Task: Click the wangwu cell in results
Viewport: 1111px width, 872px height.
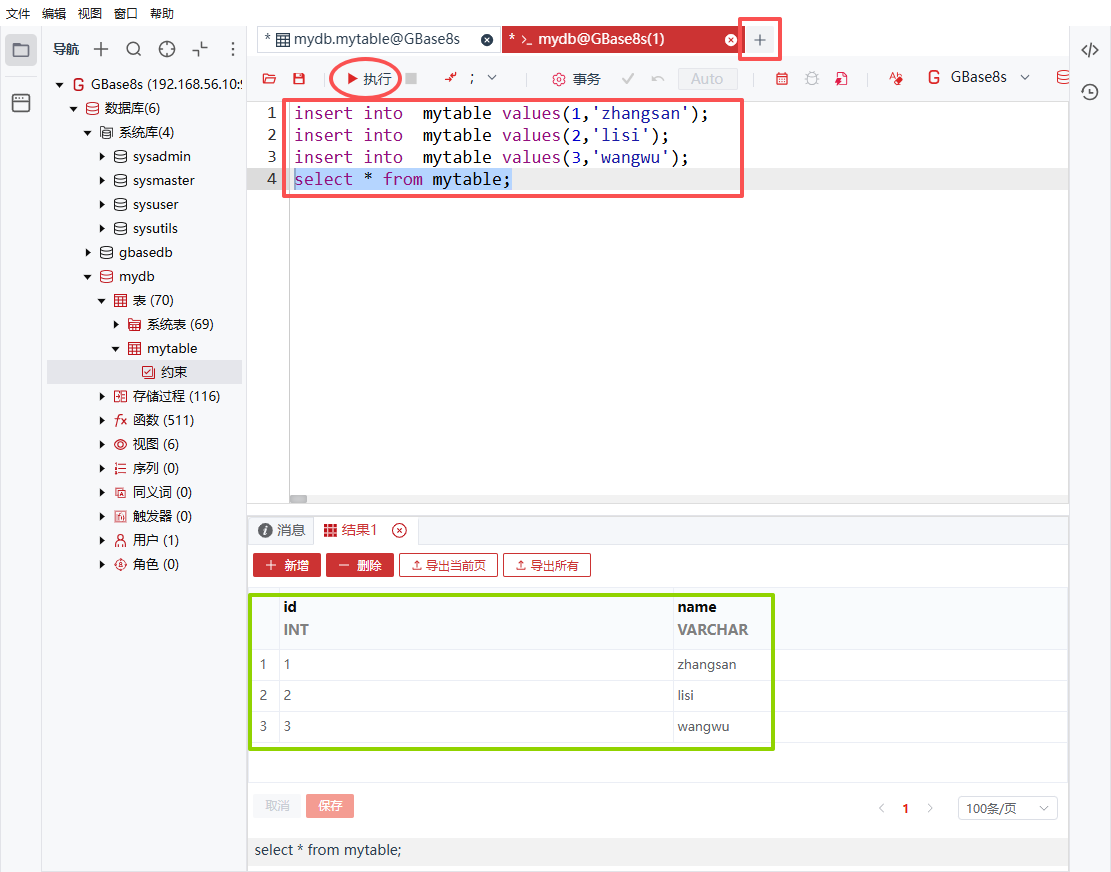Action: [870, 727]
